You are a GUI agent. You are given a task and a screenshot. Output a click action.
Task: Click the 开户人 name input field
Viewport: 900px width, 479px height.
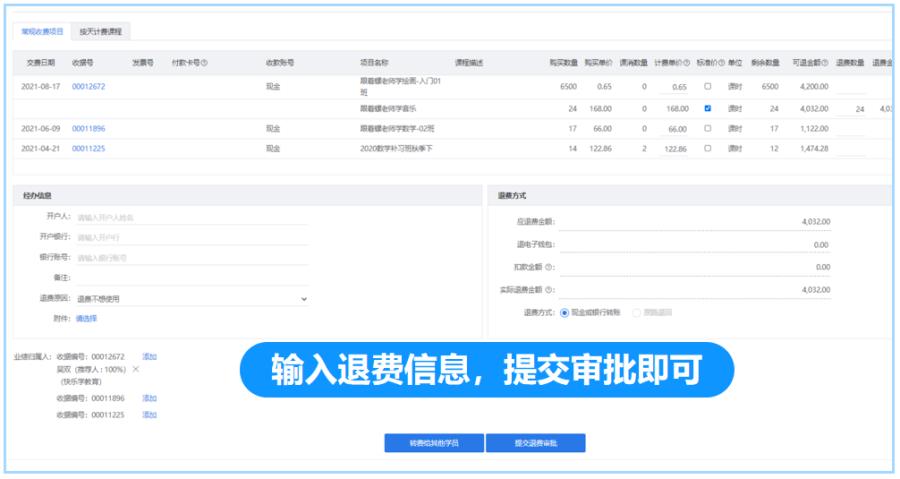[190, 216]
